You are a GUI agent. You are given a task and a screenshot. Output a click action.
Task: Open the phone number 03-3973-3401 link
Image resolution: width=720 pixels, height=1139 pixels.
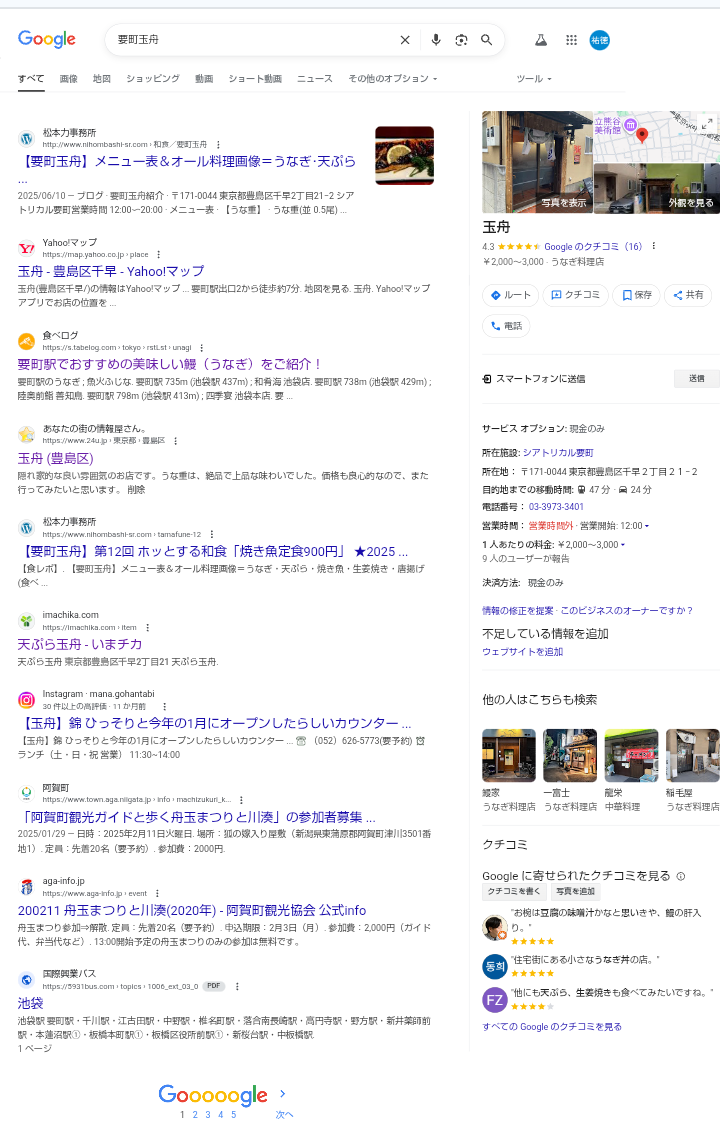pyautogui.click(x=556, y=507)
